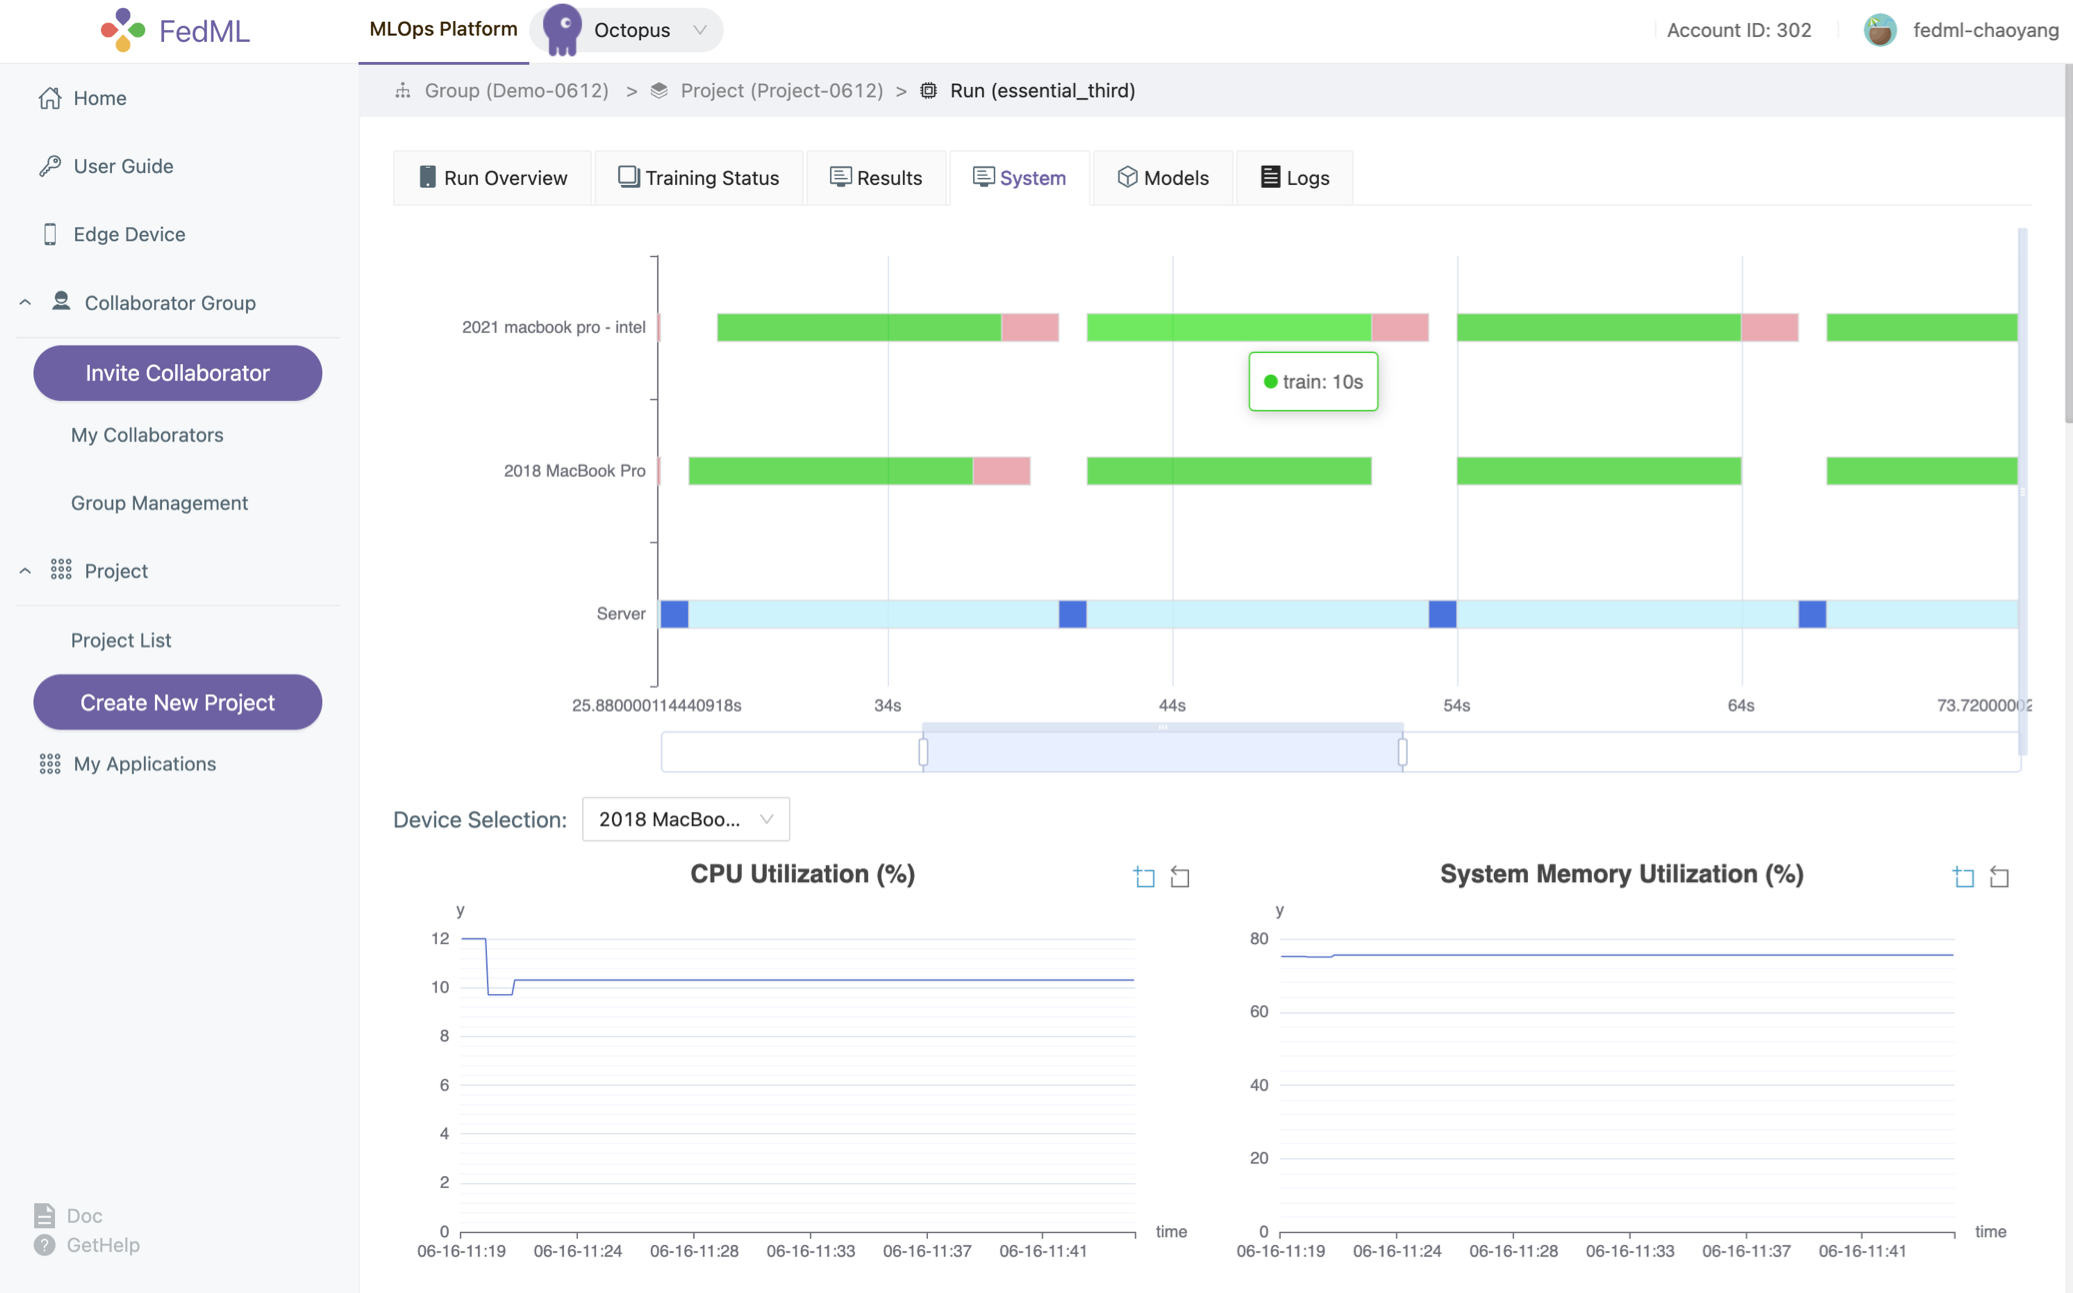Click the Edge Device sidebar item
2073x1293 pixels.
point(129,234)
